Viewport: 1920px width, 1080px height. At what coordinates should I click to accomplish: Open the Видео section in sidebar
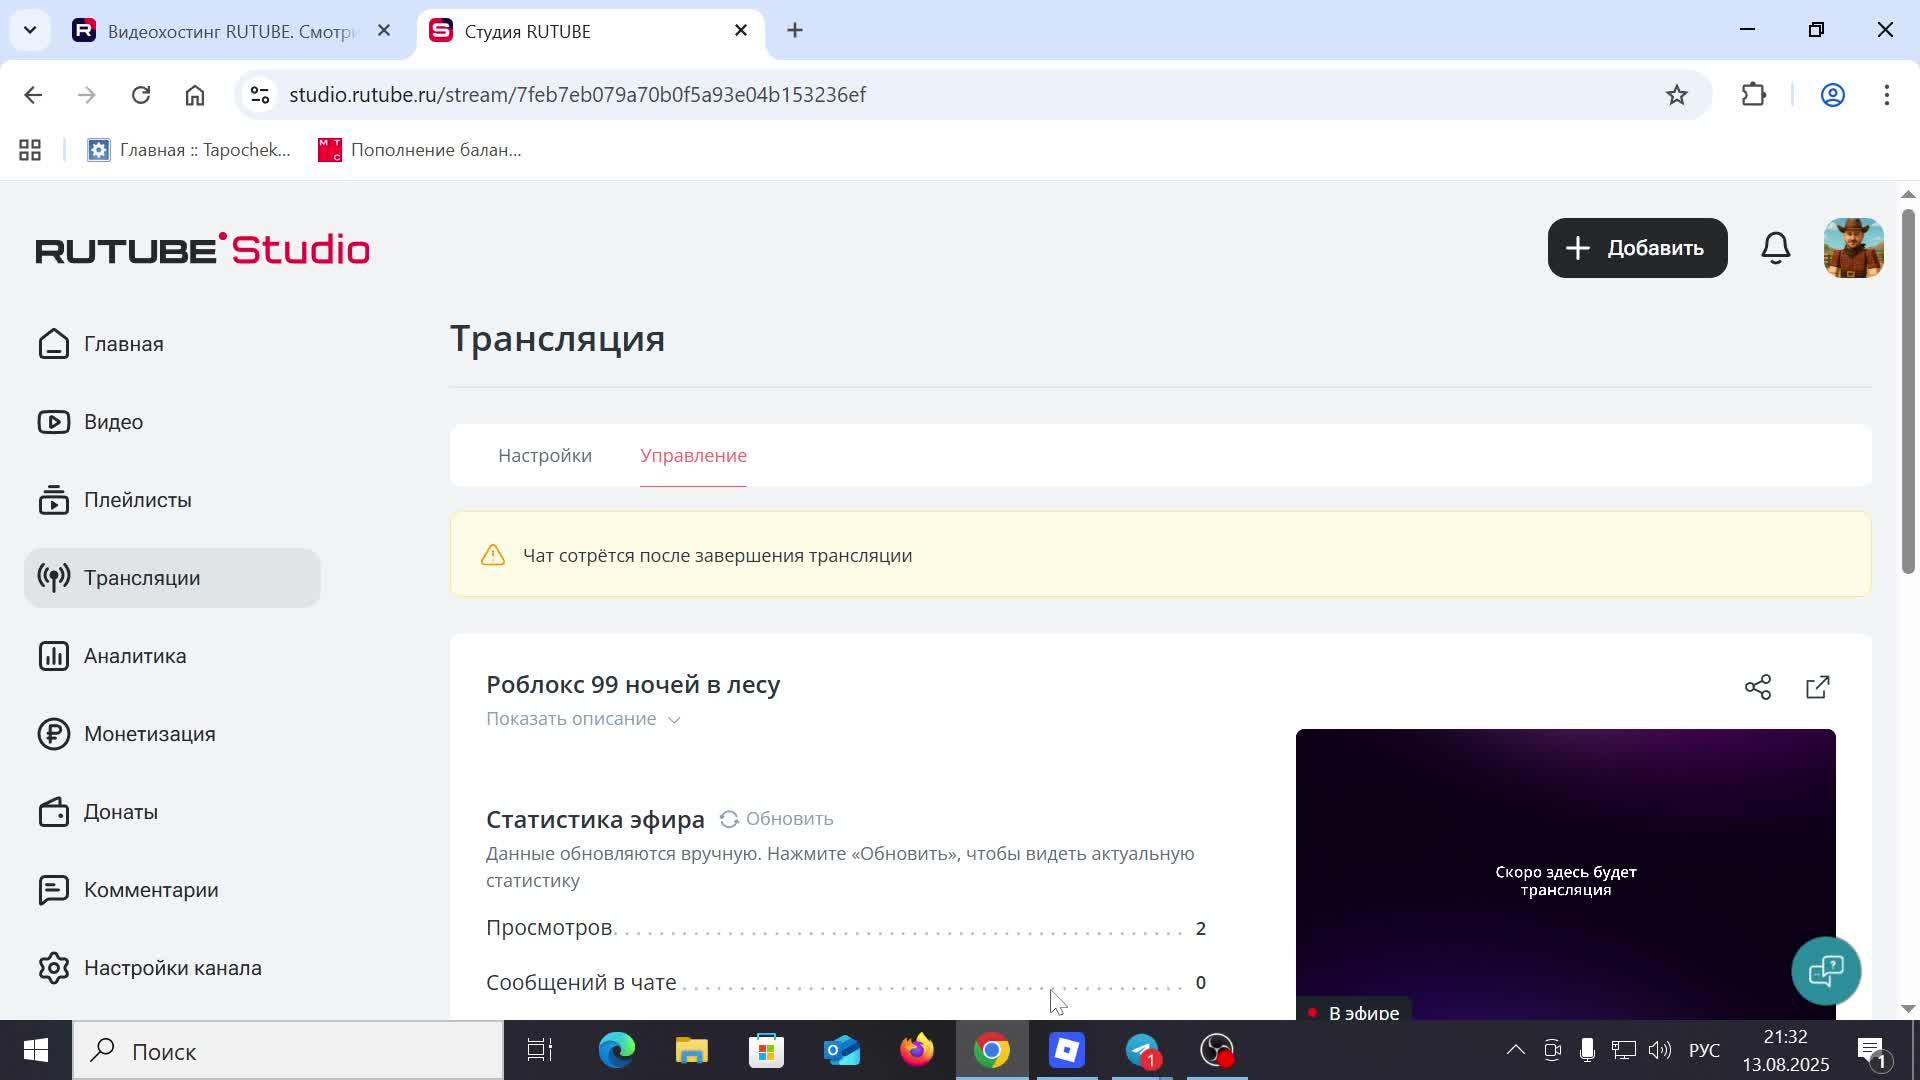point(113,421)
